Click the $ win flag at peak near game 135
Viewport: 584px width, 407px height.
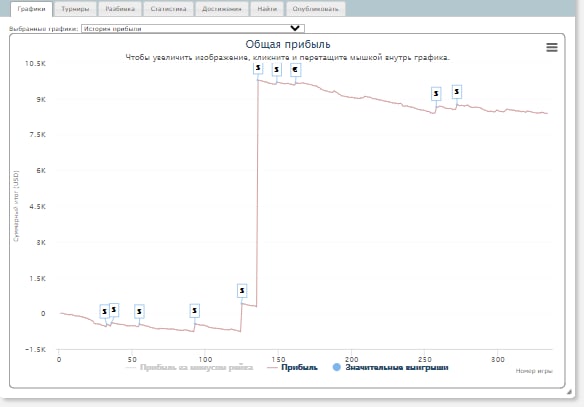point(258,68)
